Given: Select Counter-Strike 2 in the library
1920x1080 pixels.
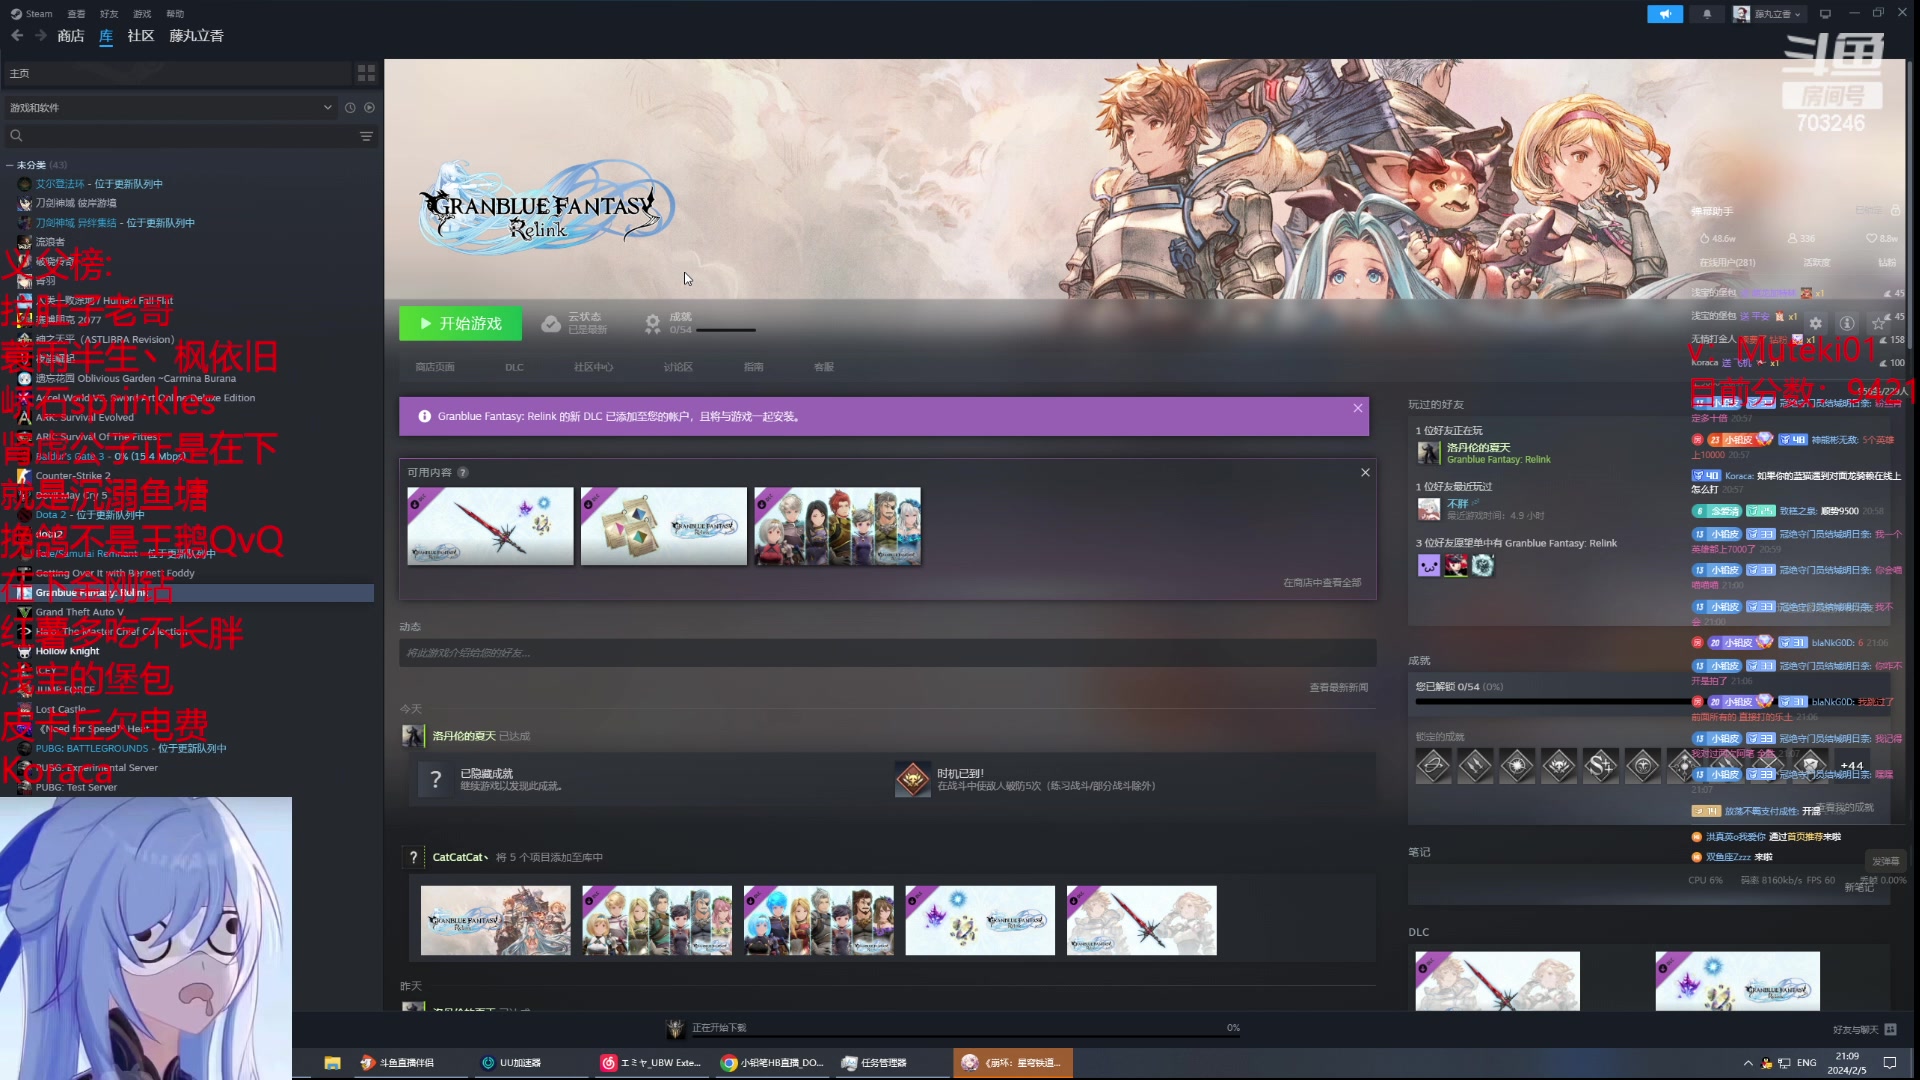Looking at the screenshot, I should tap(73, 476).
